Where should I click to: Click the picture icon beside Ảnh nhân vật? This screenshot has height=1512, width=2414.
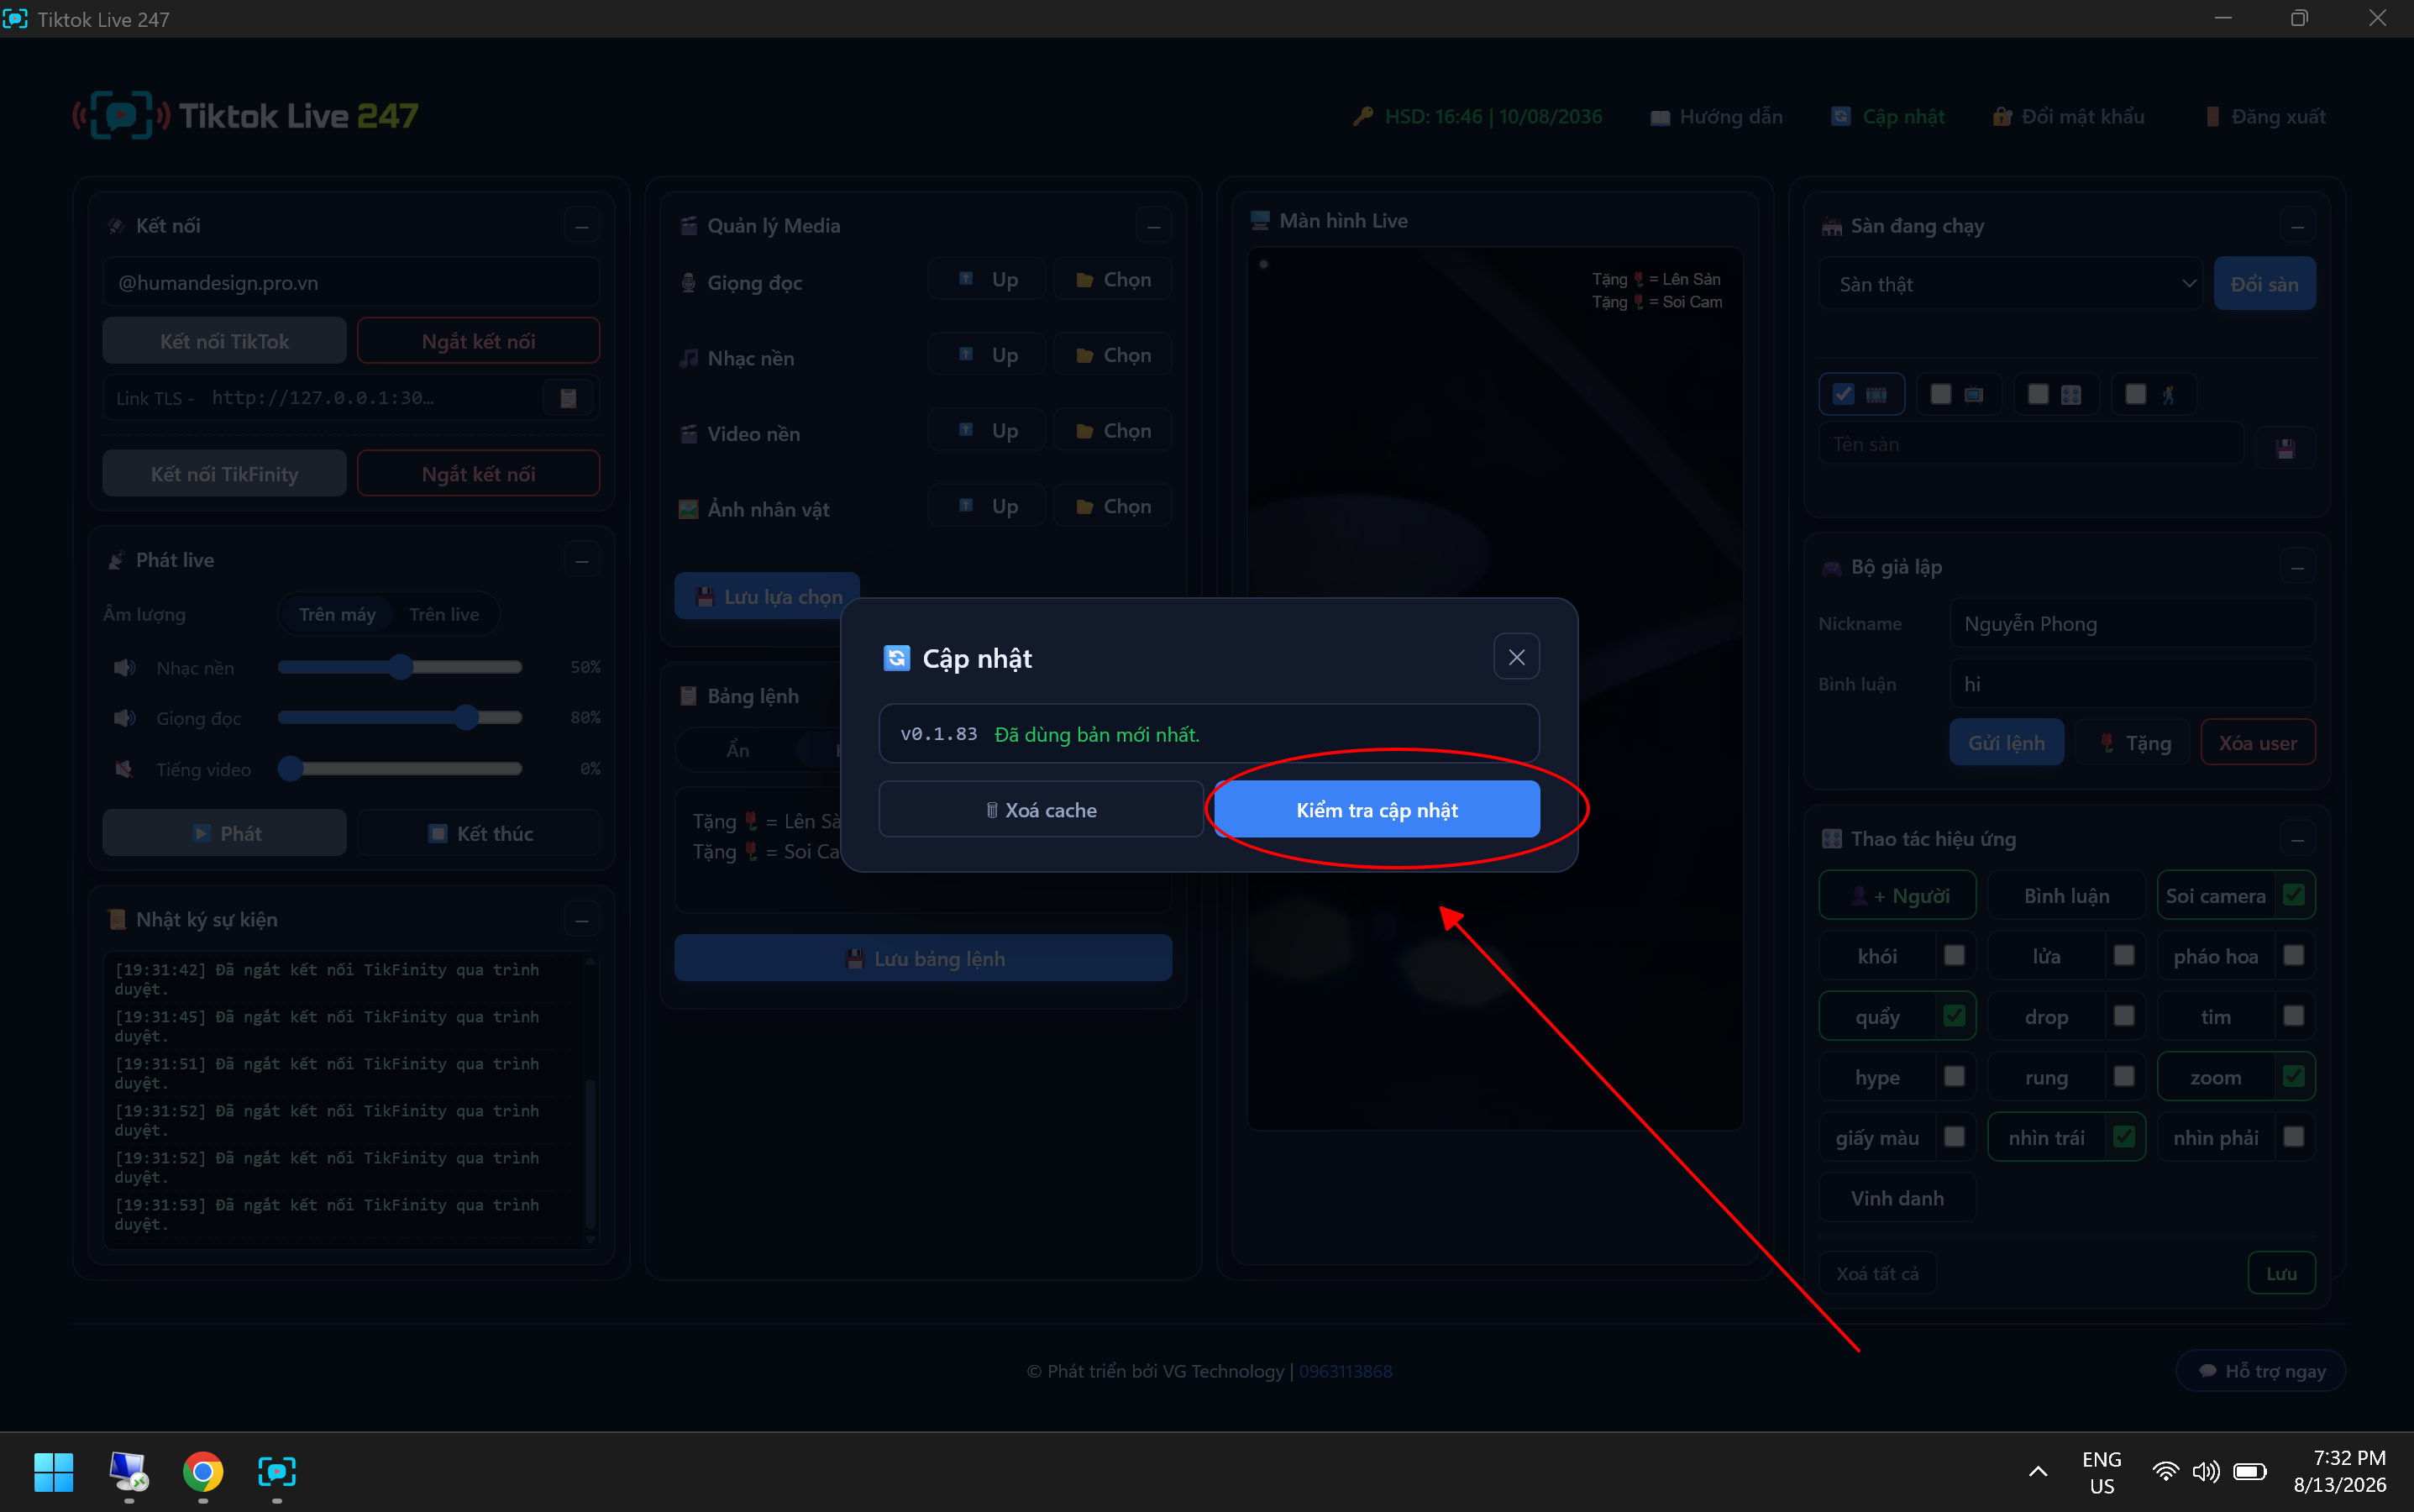click(x=688, y=509)
